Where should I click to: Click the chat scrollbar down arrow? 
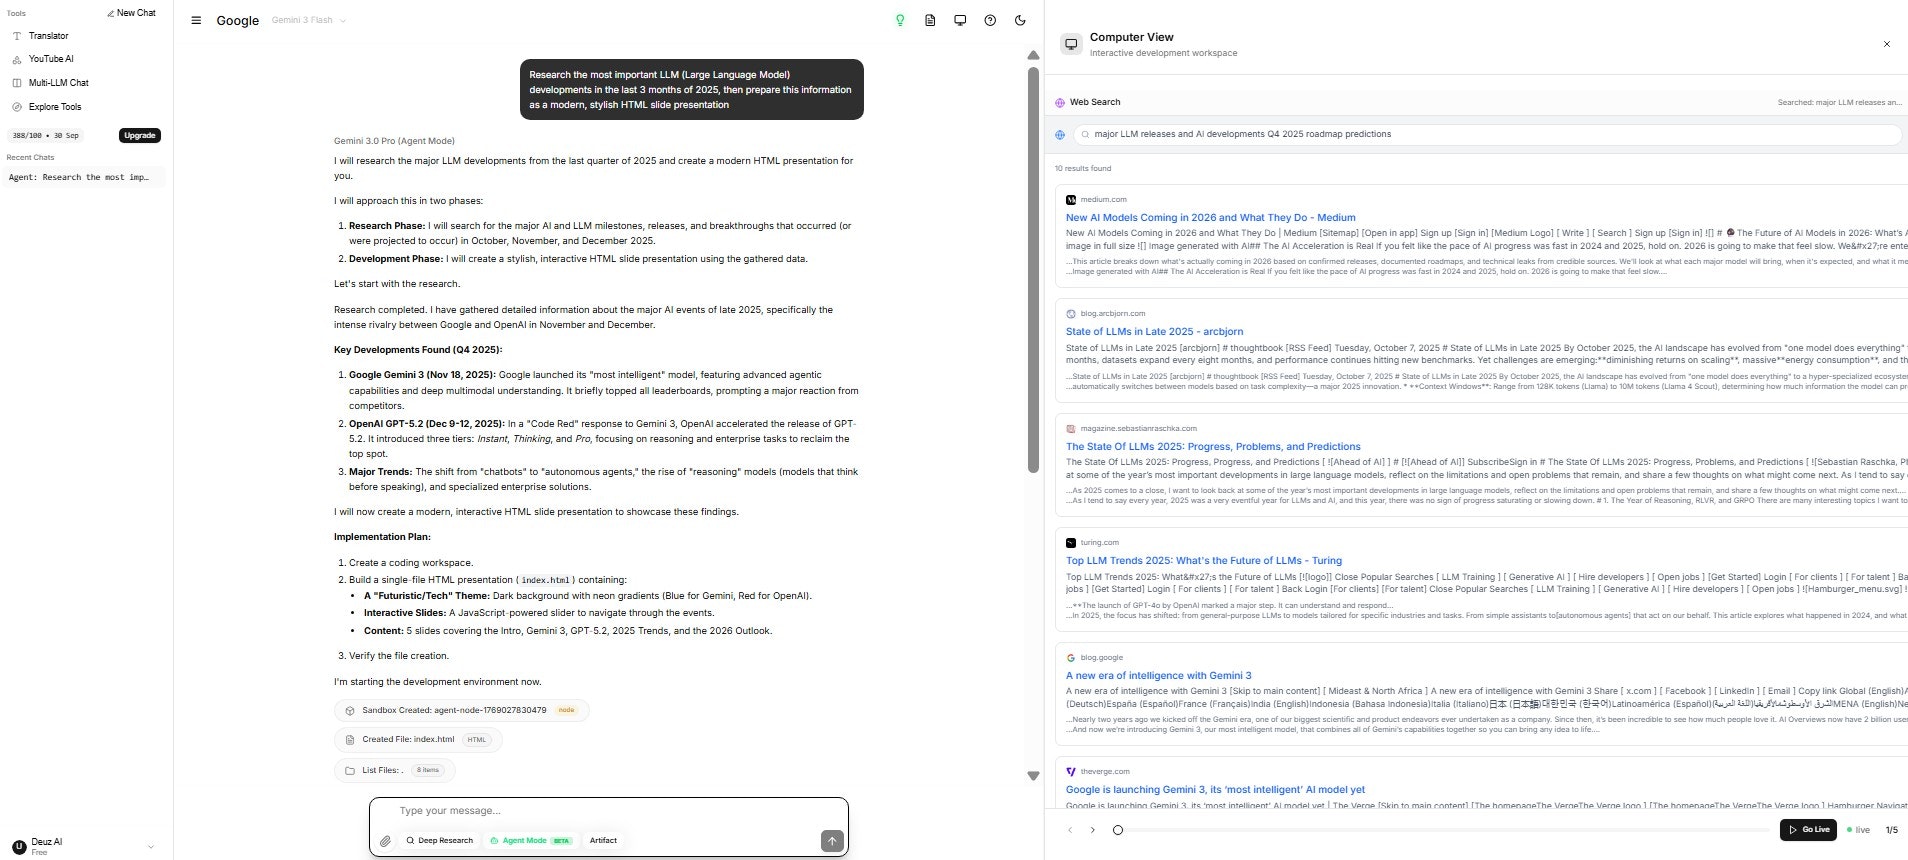pyautogui.click(x=1033, y=776)
